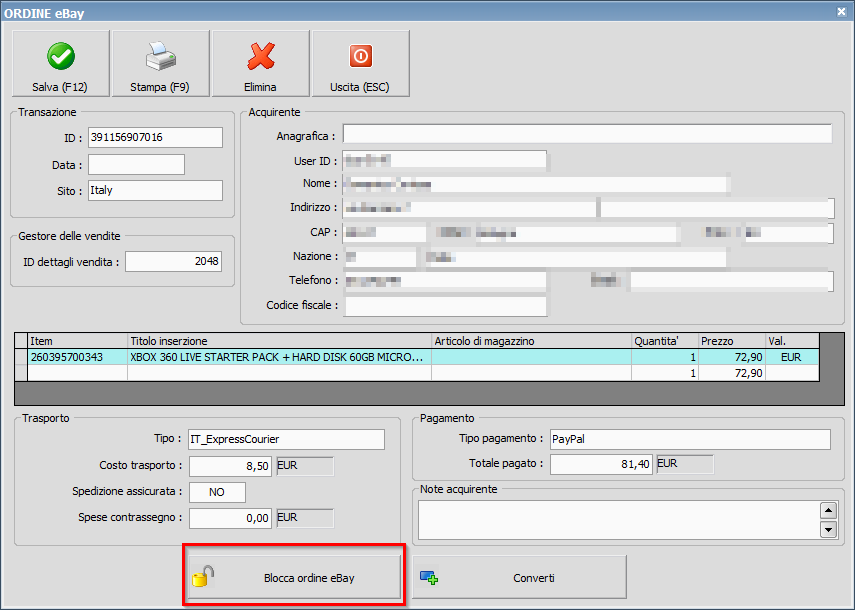The height and width of the screenshot is (610, 855).
Task: Print order with Stampa (F9) button
Action: [160, 63]
